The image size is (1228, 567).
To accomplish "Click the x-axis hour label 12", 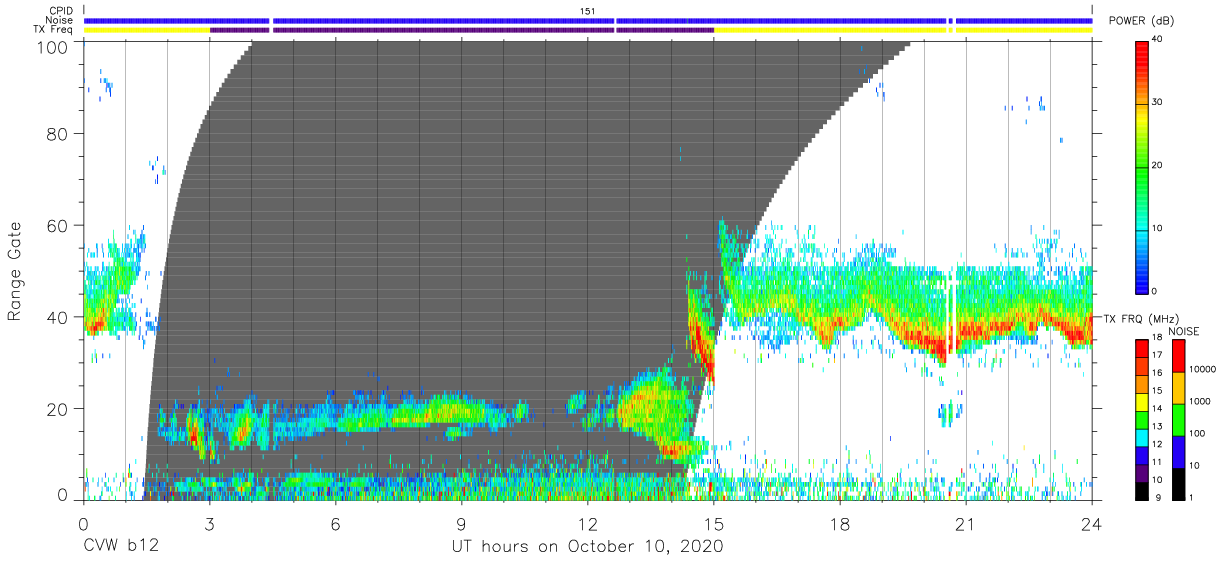I will (x=588, y=523).
